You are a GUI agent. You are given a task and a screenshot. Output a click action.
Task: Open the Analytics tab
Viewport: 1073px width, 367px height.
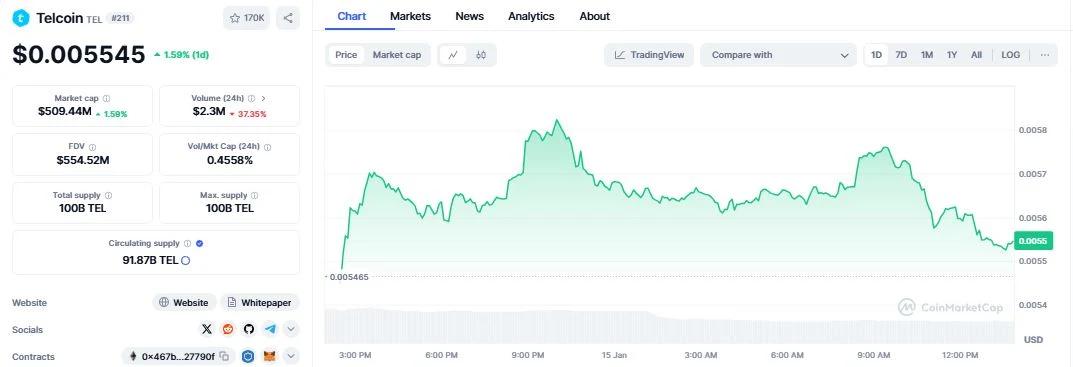tap(531, 16)
